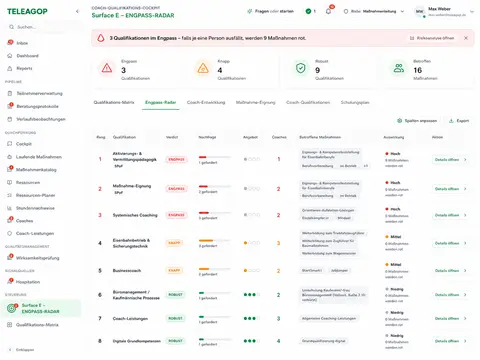Open Ressourcen icon in sidebar
This screenshot has height=360, width=480.
(9, 182)
